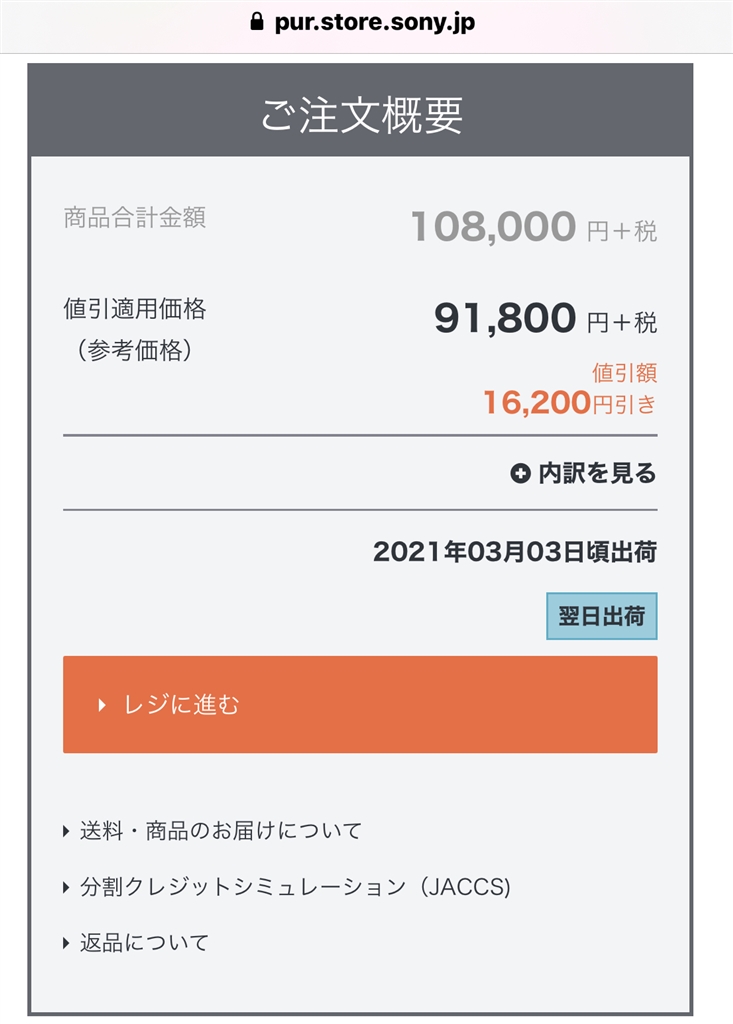Click triangle beside 返品について
Image resolution: width=733 pixels, height=1024 pixels.
tap(67, 942)
